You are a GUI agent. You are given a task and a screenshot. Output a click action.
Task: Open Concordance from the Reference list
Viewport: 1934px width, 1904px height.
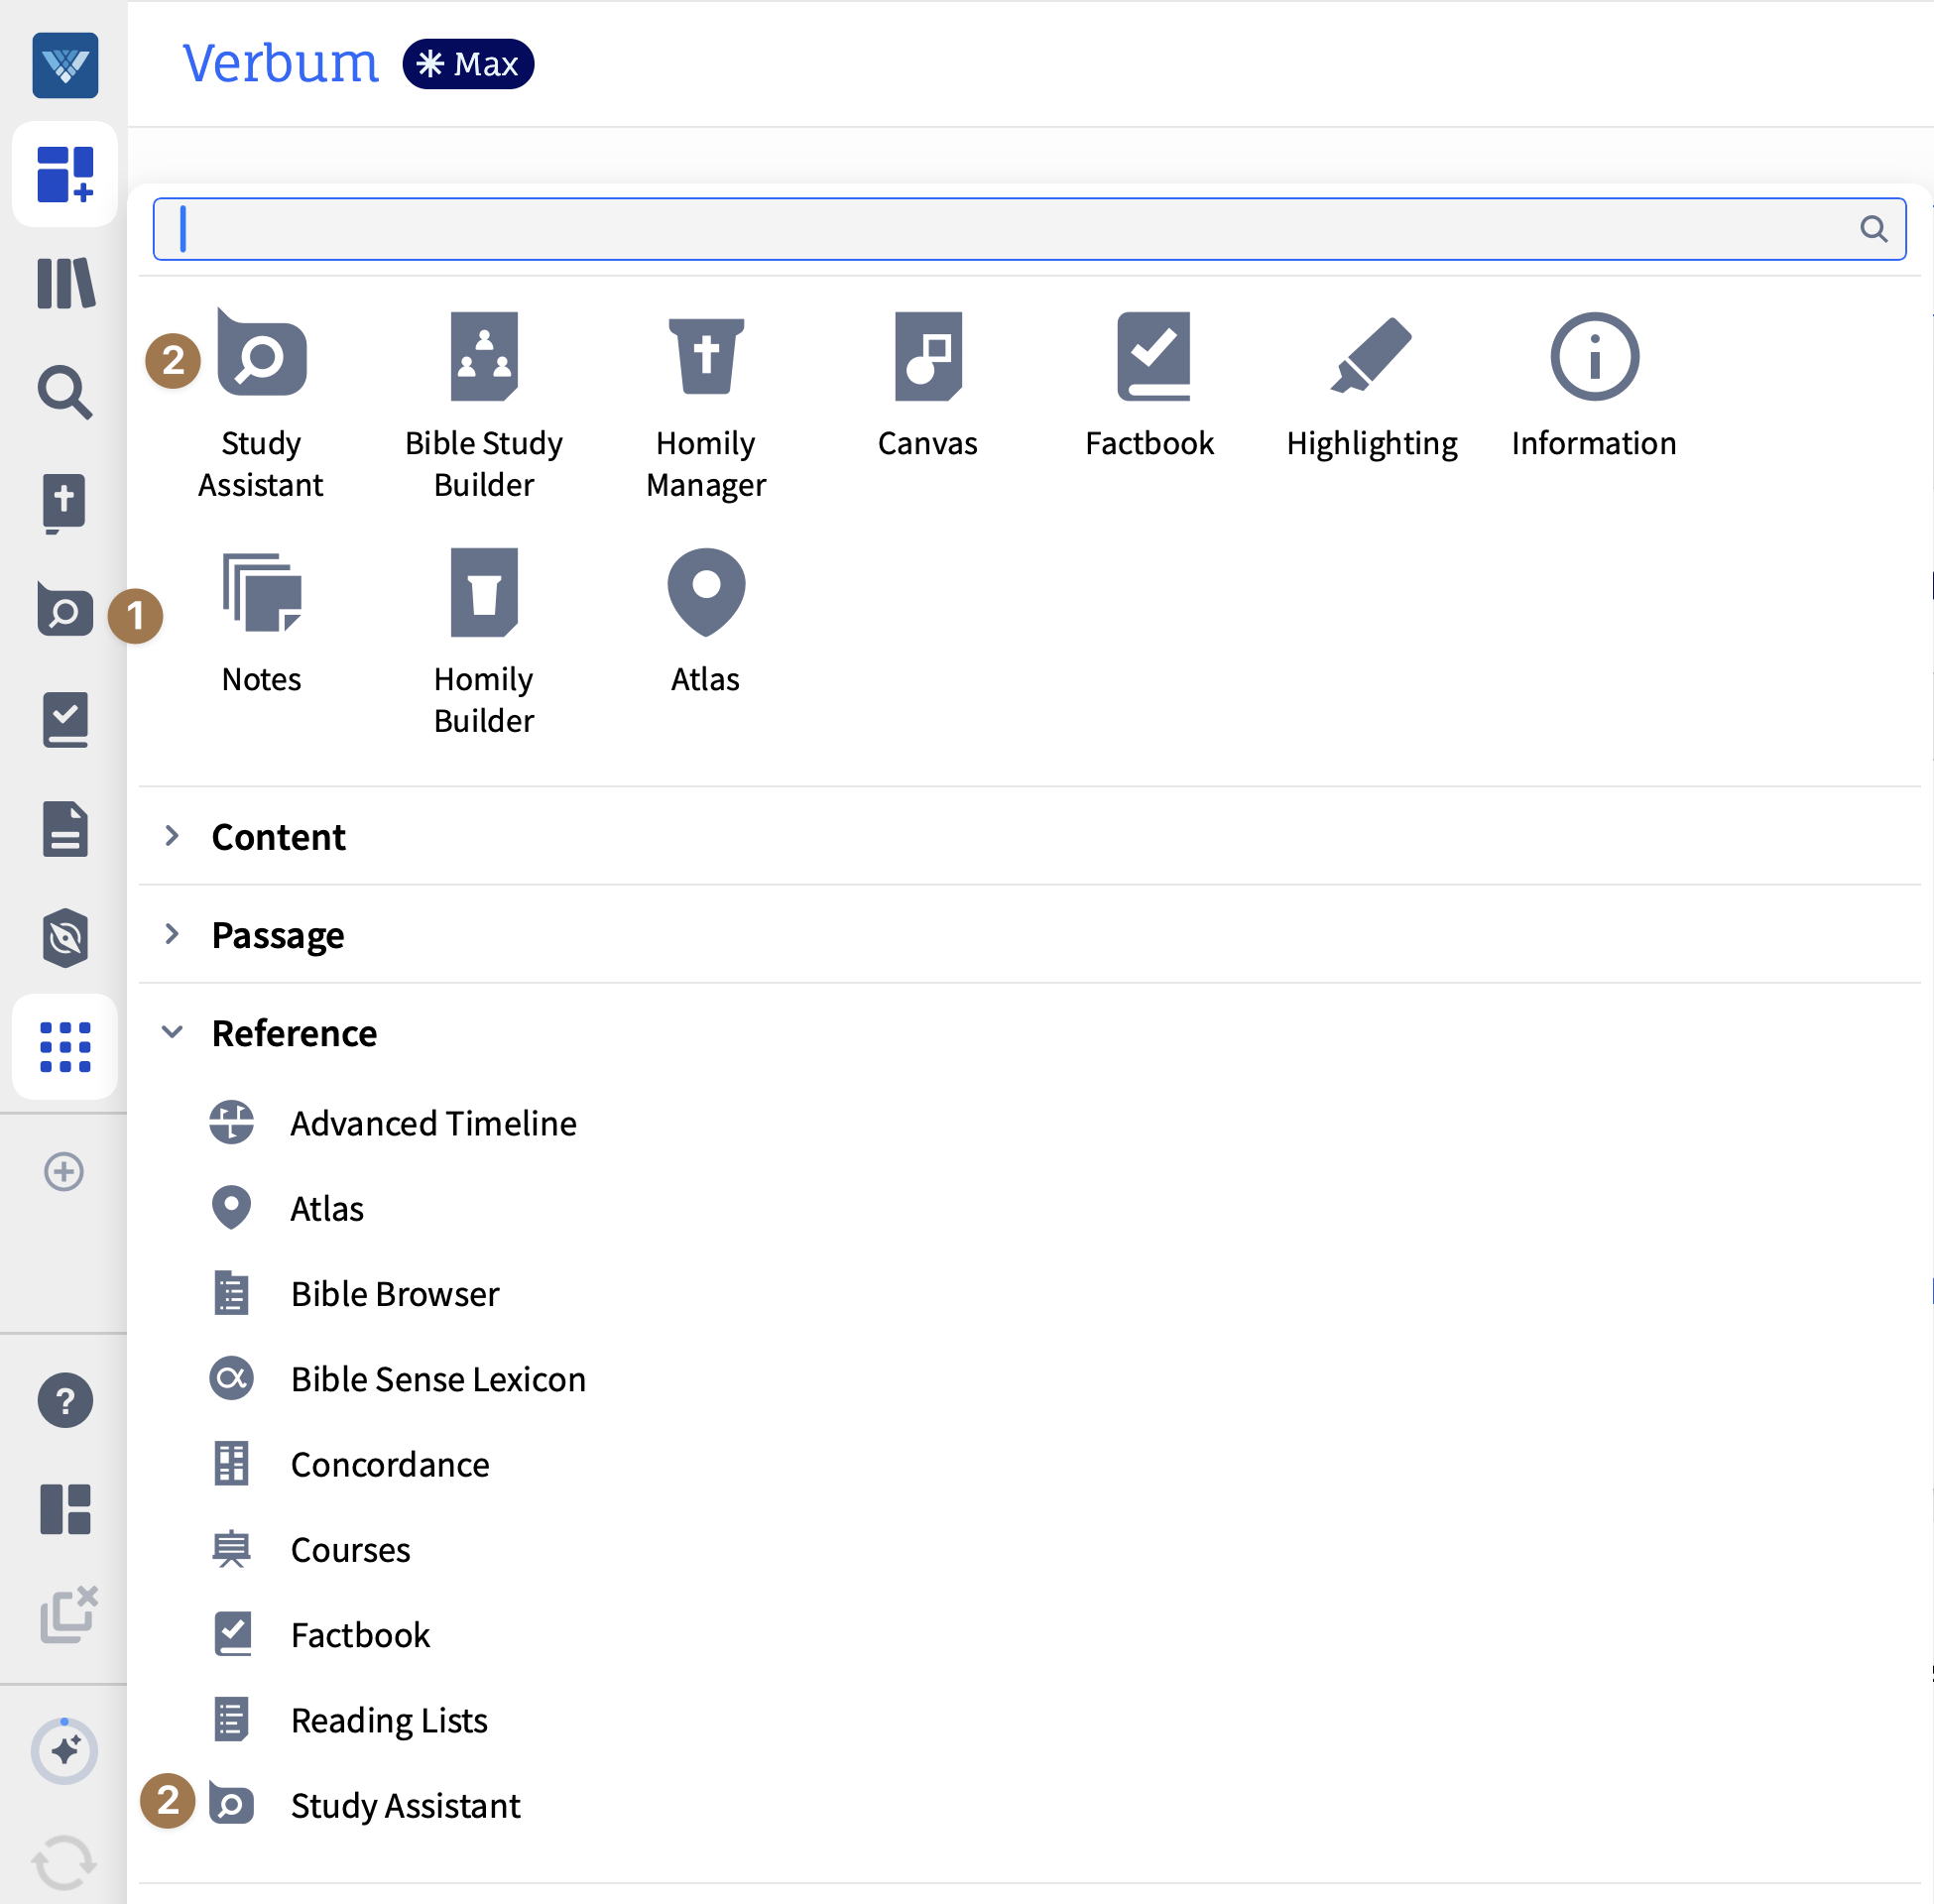coord(350,1463)
